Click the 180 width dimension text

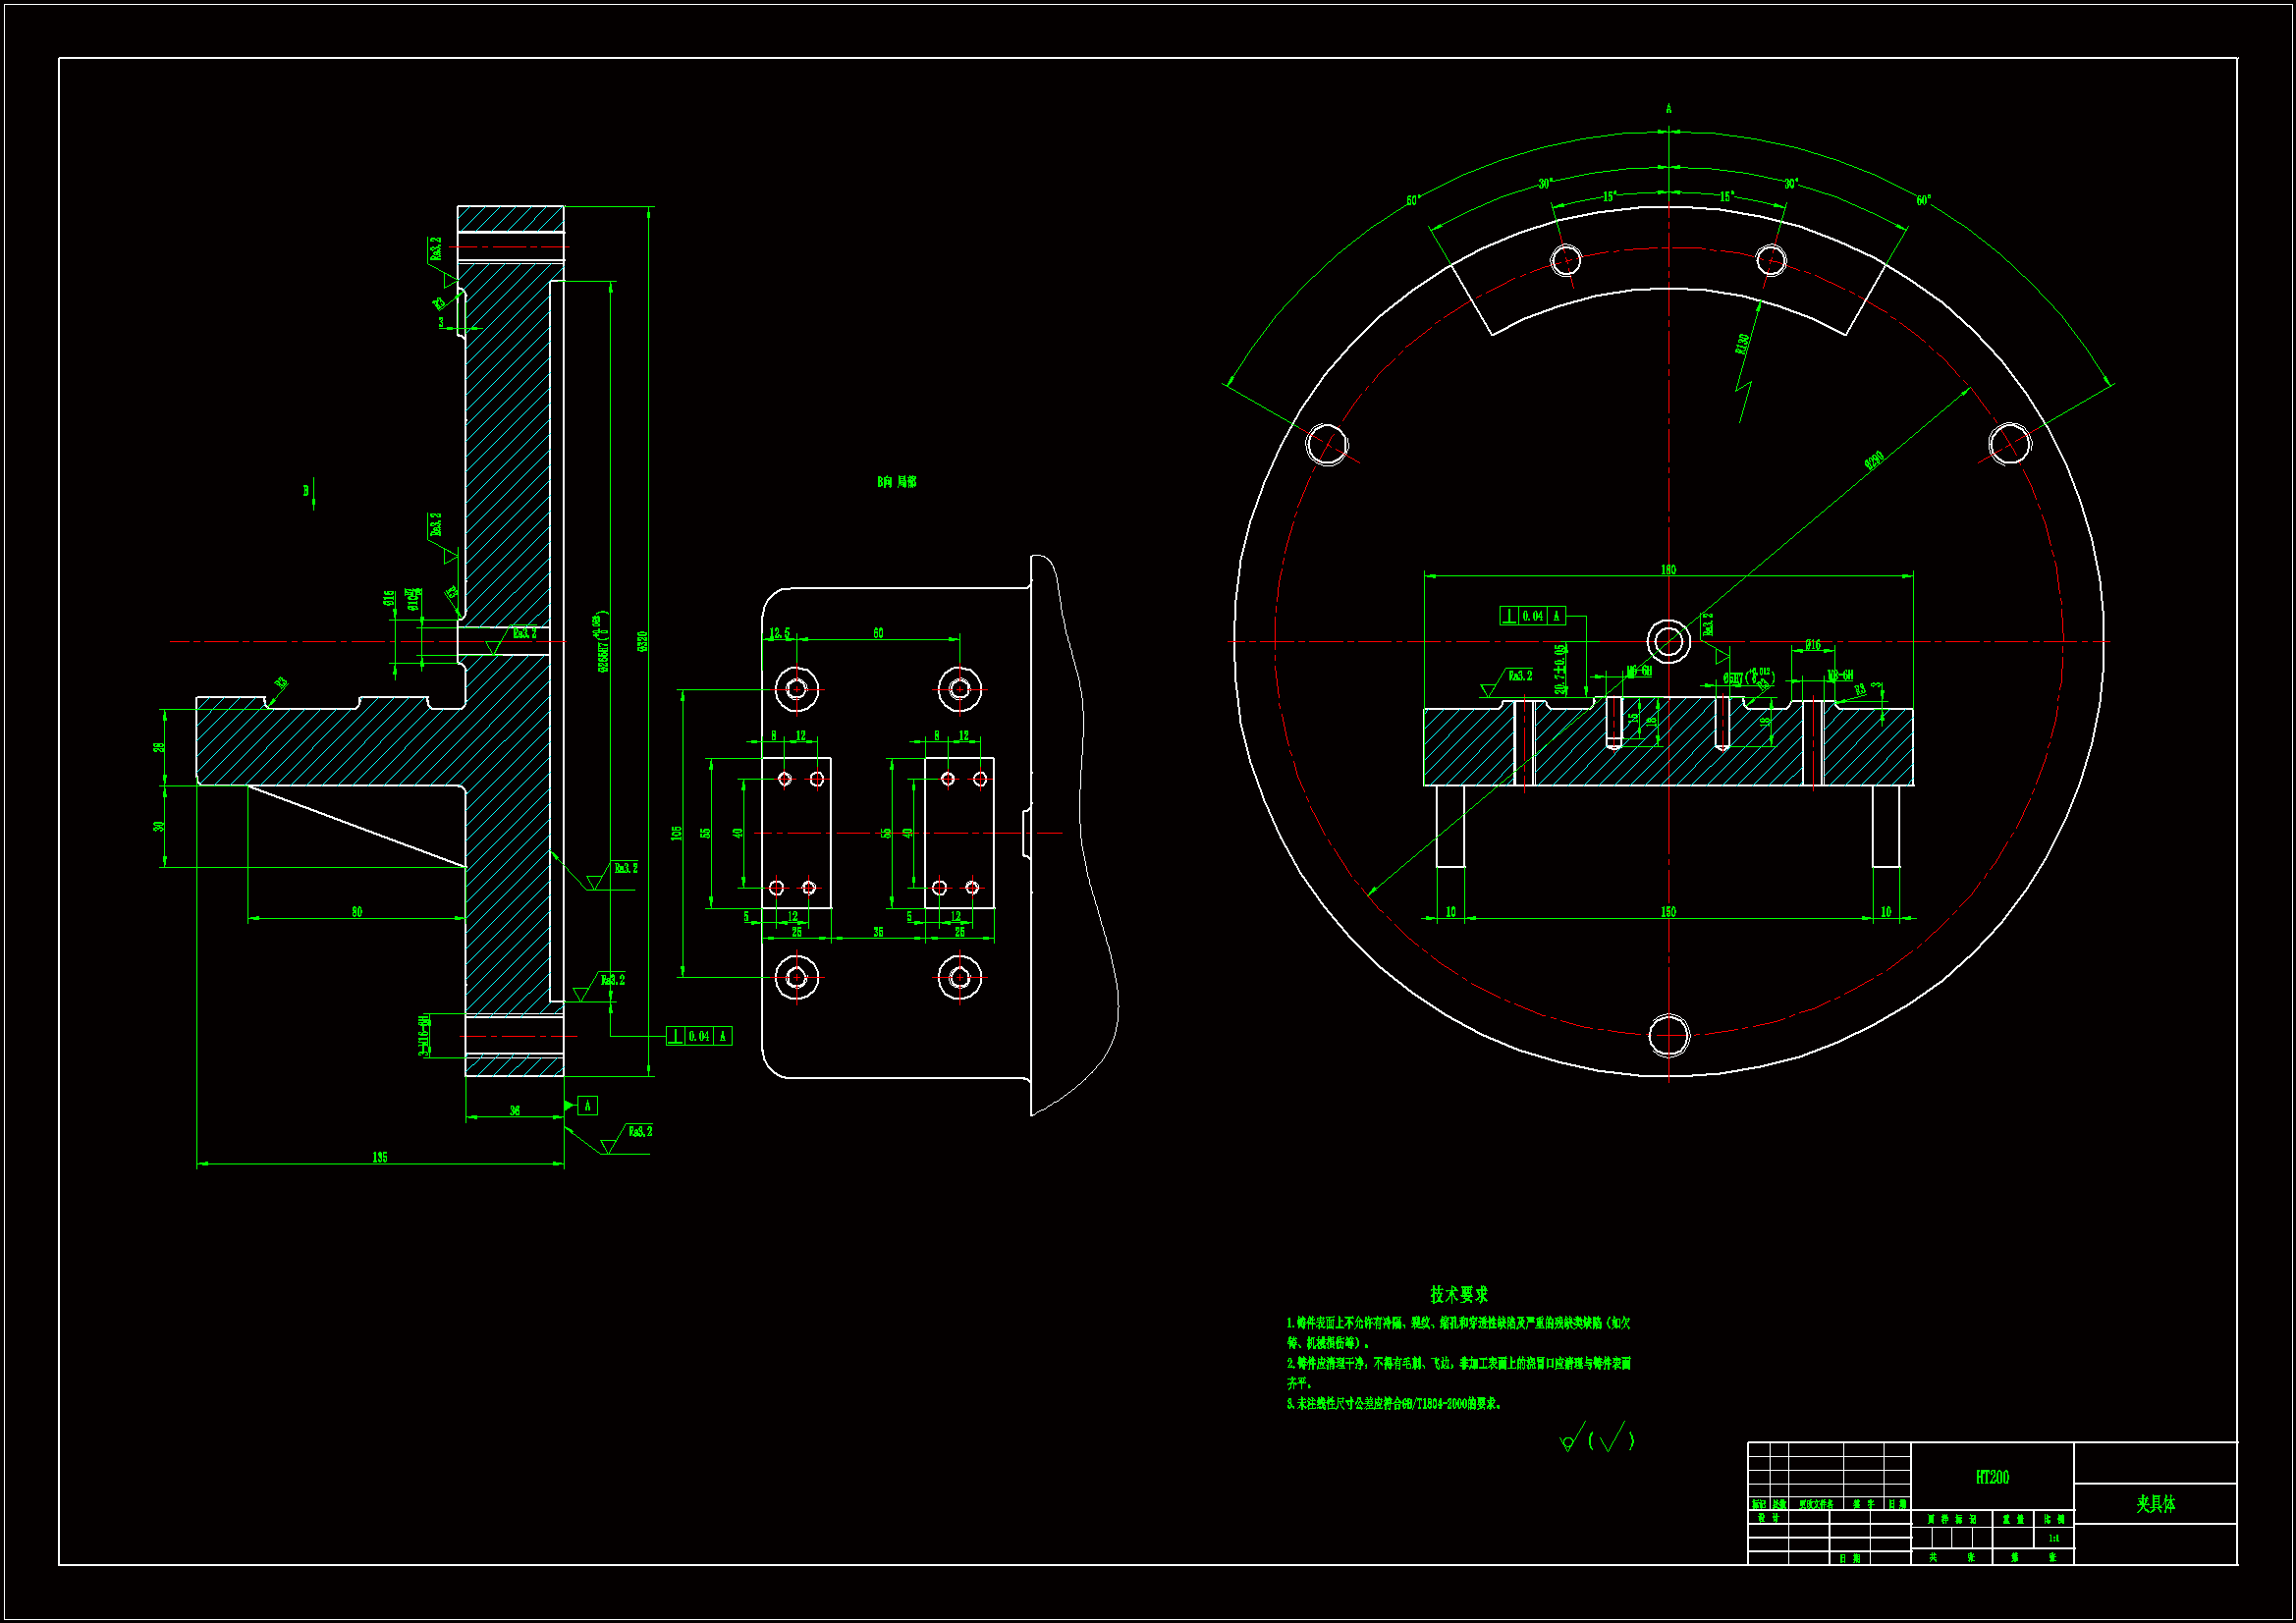click(1668, 570)
